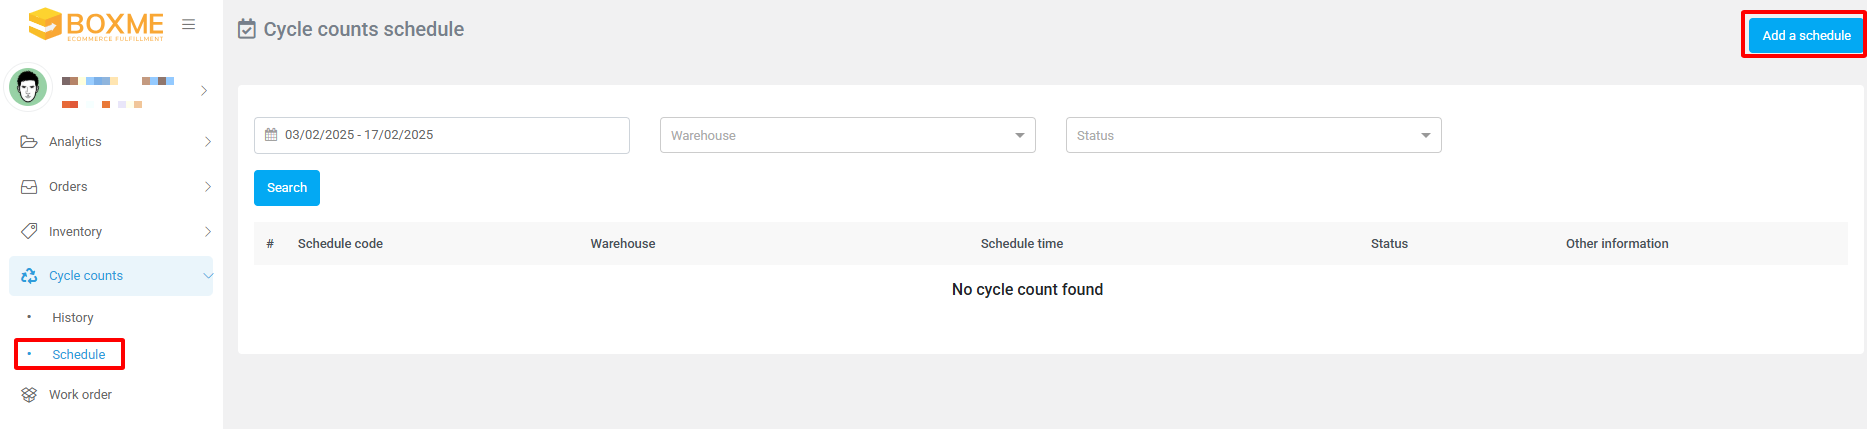This screenshot has height=429, width=1867.
Task: Select Schedule in the sidebar
Action: (x=78, y=355)
